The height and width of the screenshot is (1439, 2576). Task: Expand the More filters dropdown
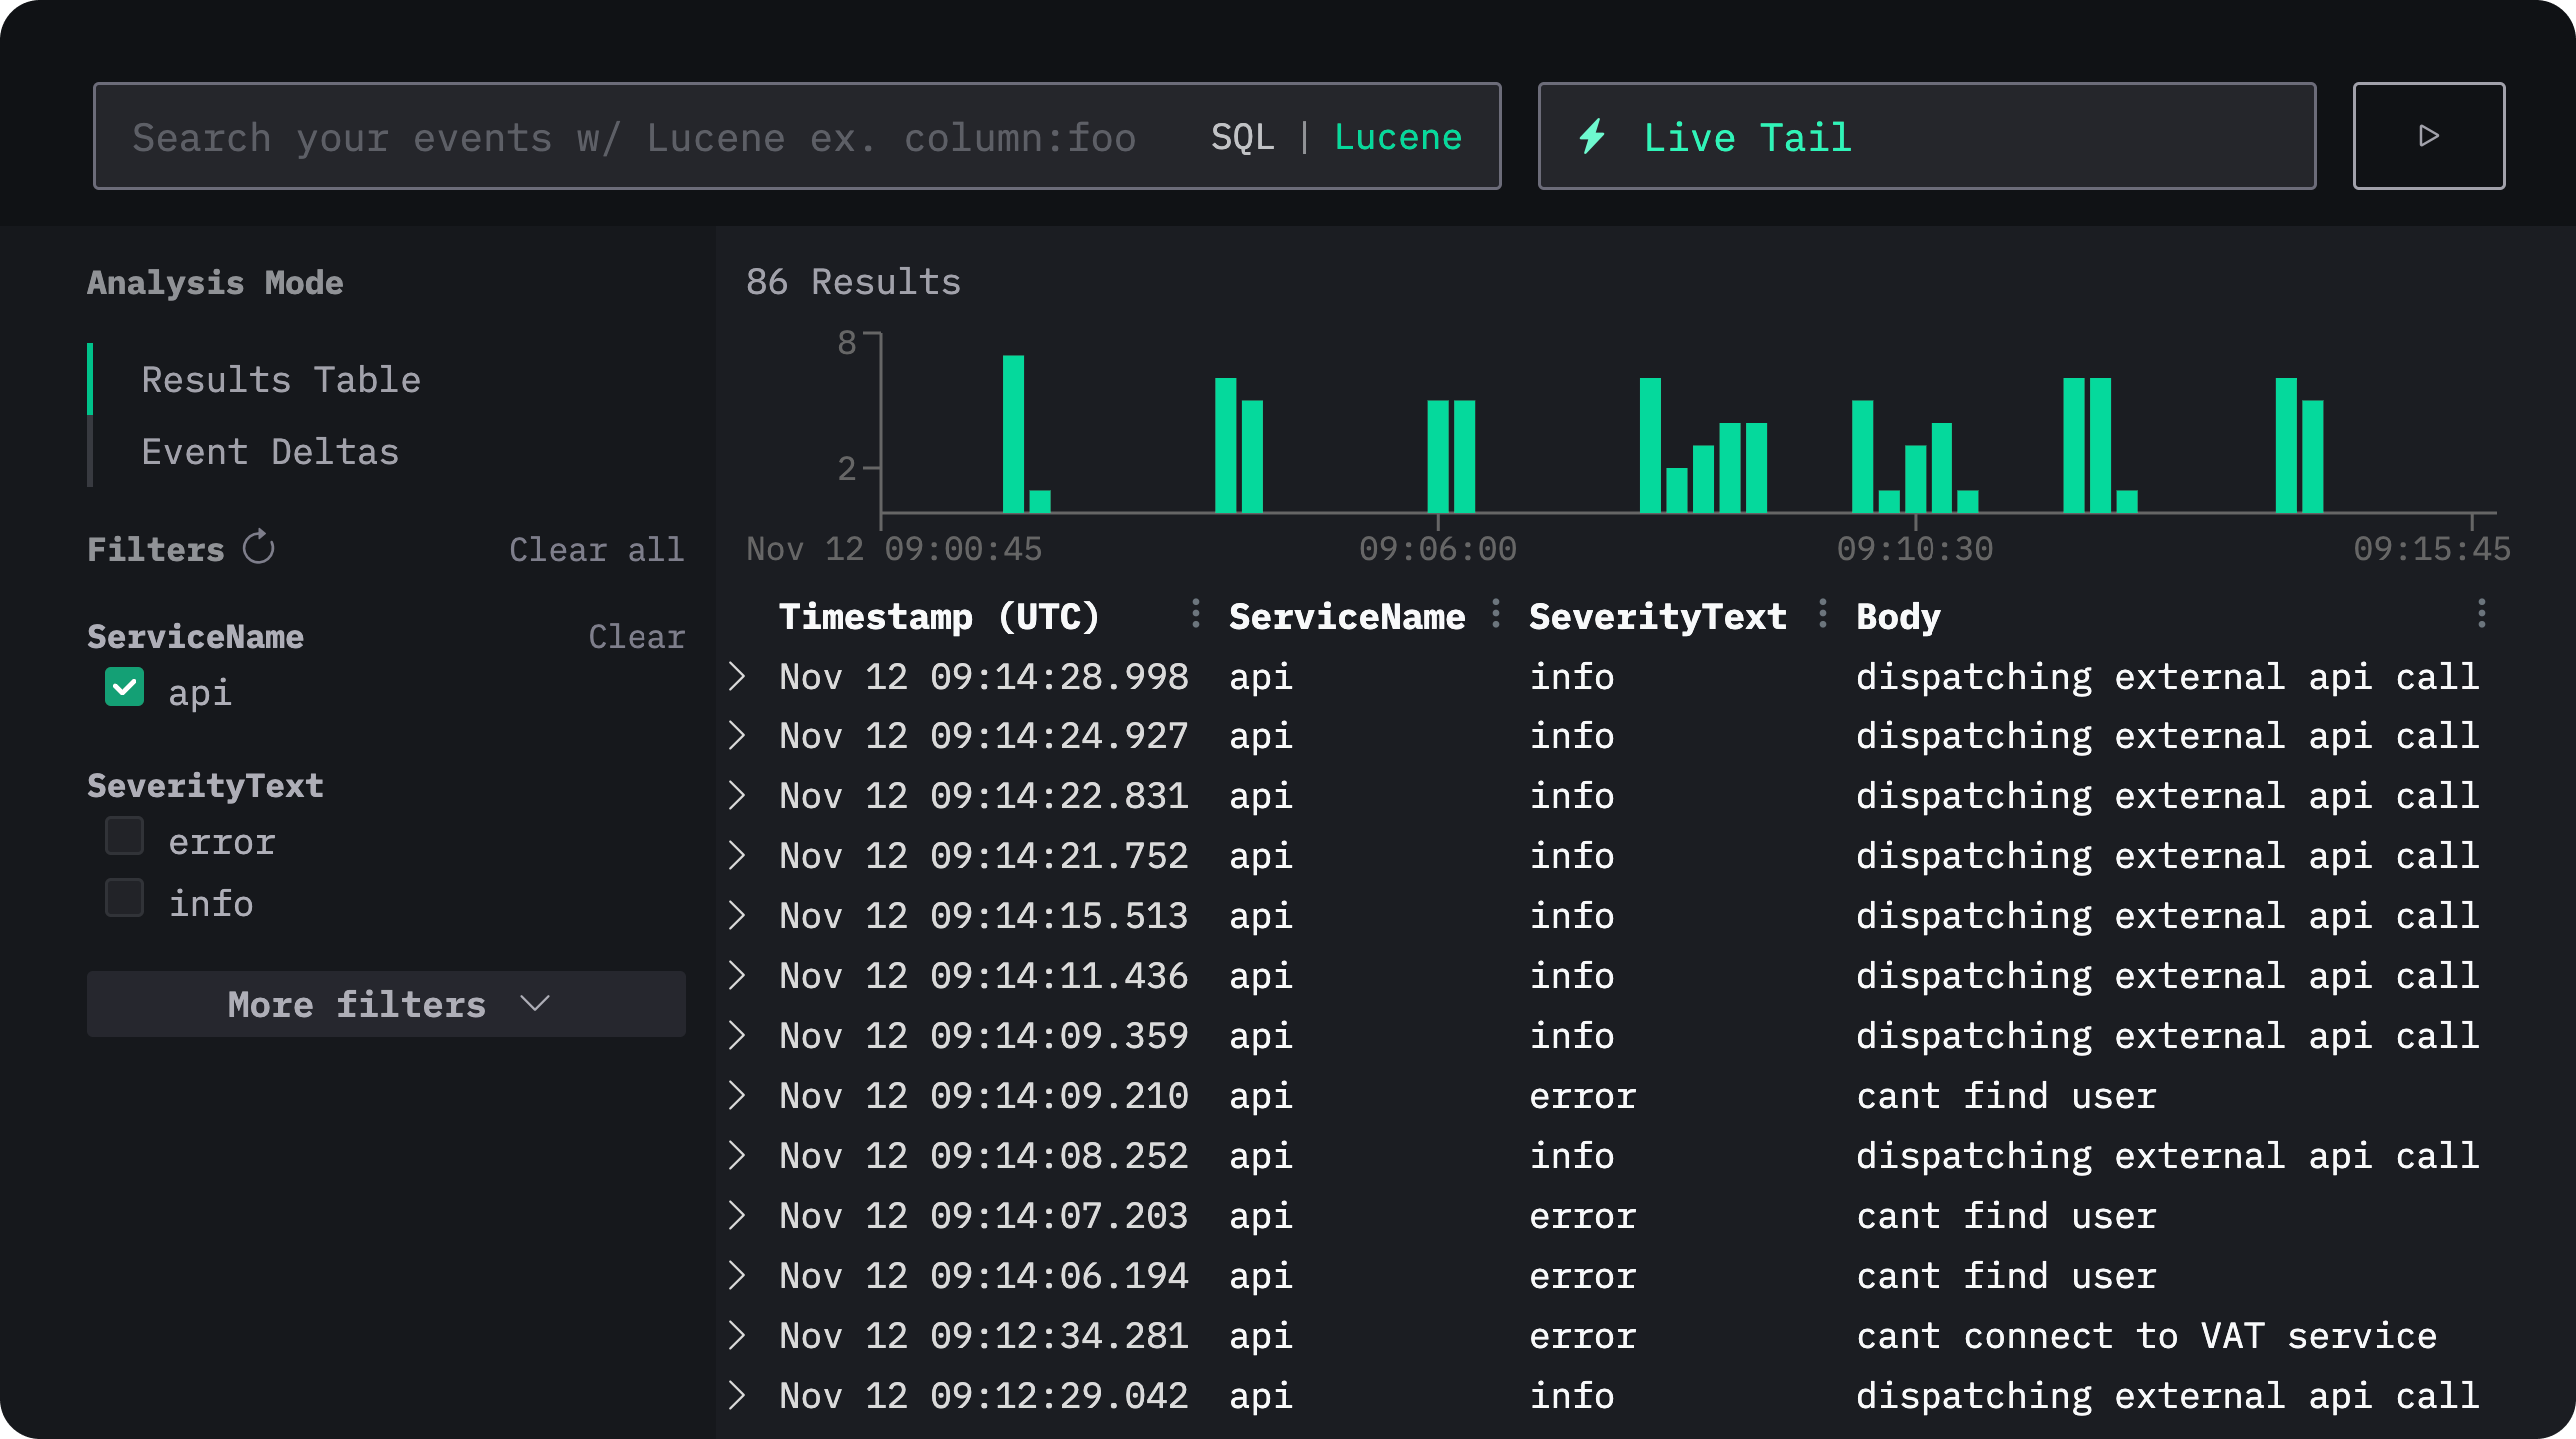[x=386, y=1004]
